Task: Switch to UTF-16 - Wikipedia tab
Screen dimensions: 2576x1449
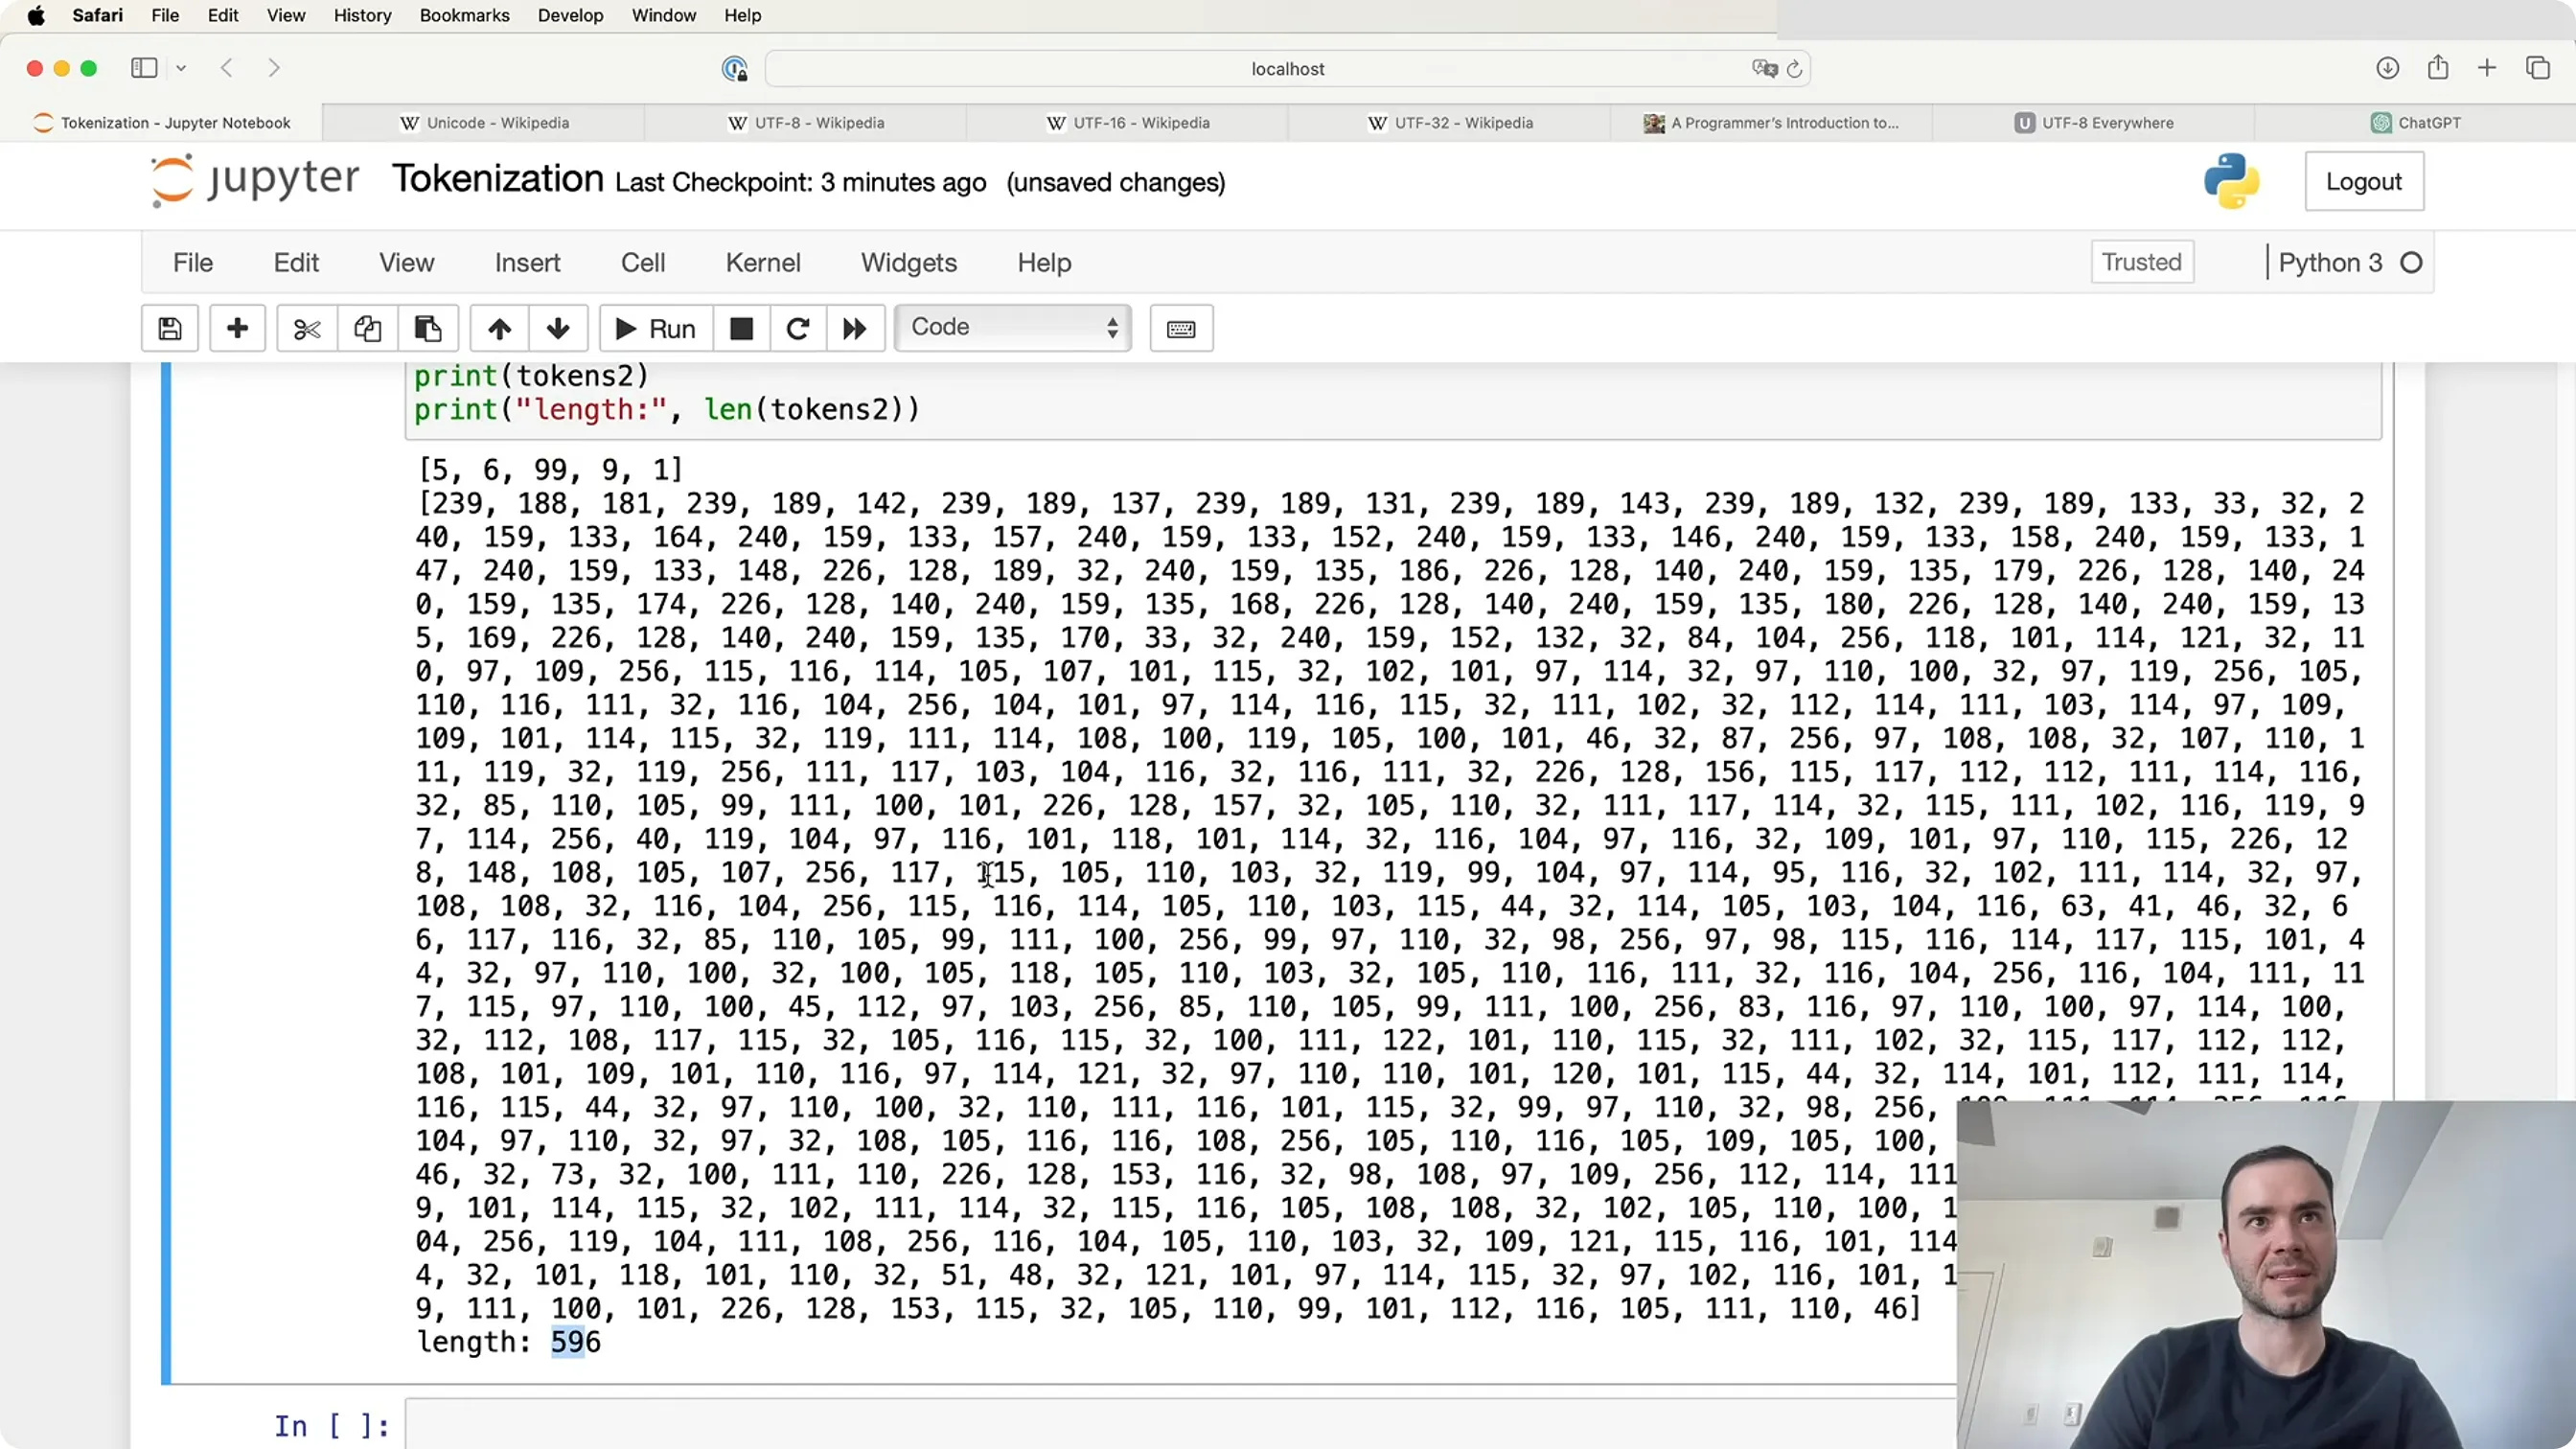Action: 1128,123
